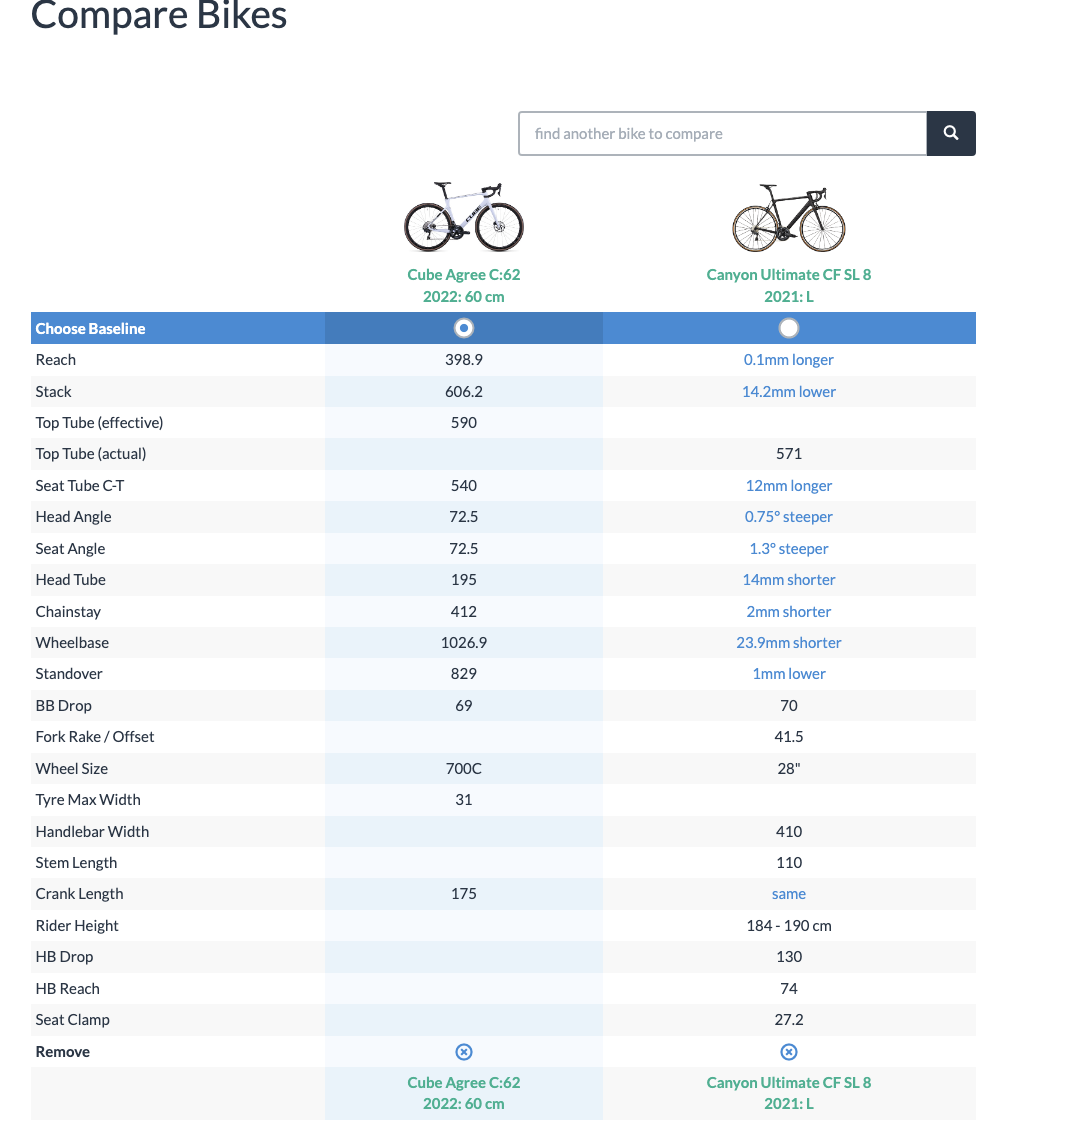Remove Cube Agree C:62 using X icon
Image resolution: width=1070 pixels, height=1132 pixels.
[x=464, y=1051]
